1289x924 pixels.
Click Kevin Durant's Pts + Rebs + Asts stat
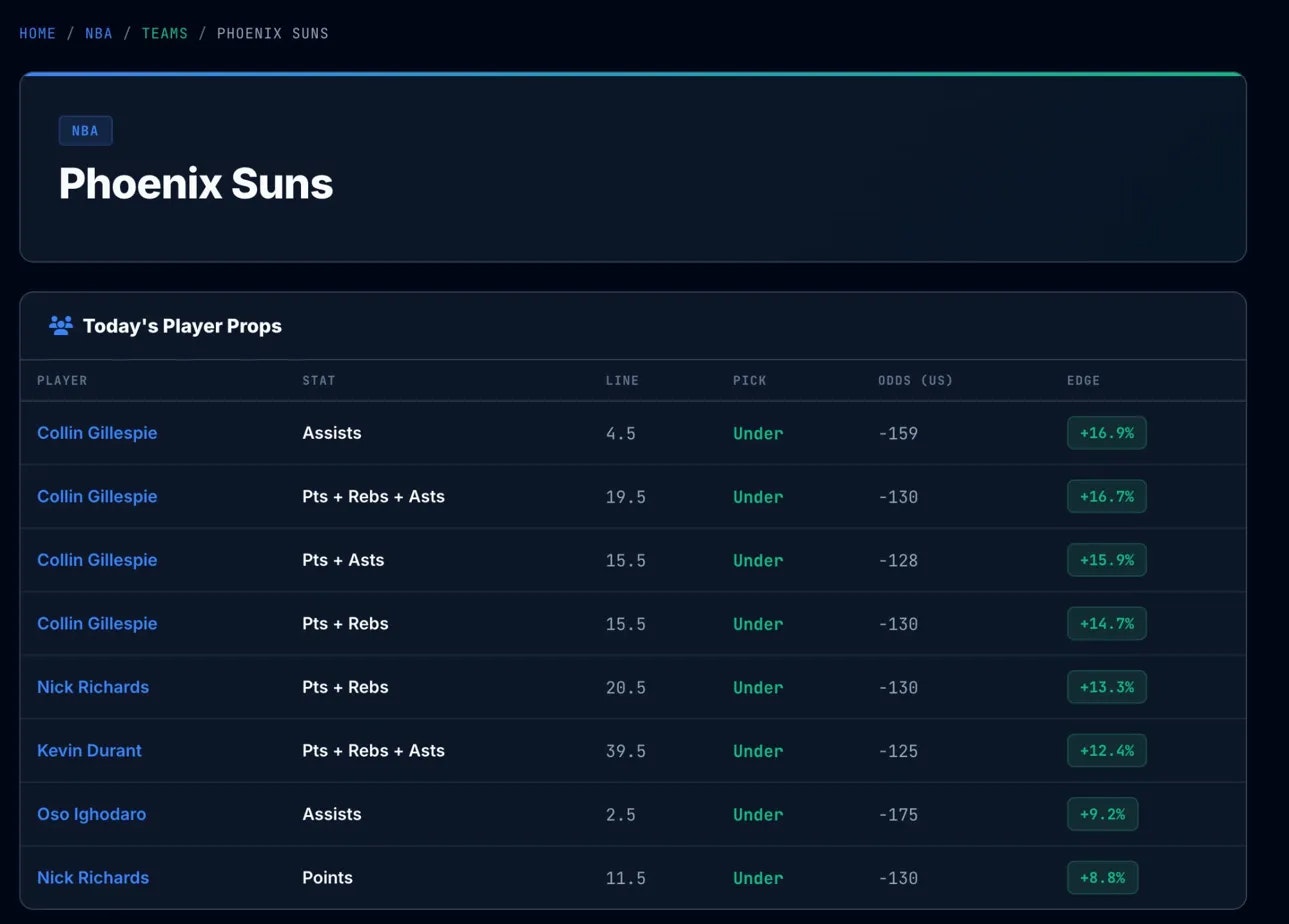(x=374, y=750)
